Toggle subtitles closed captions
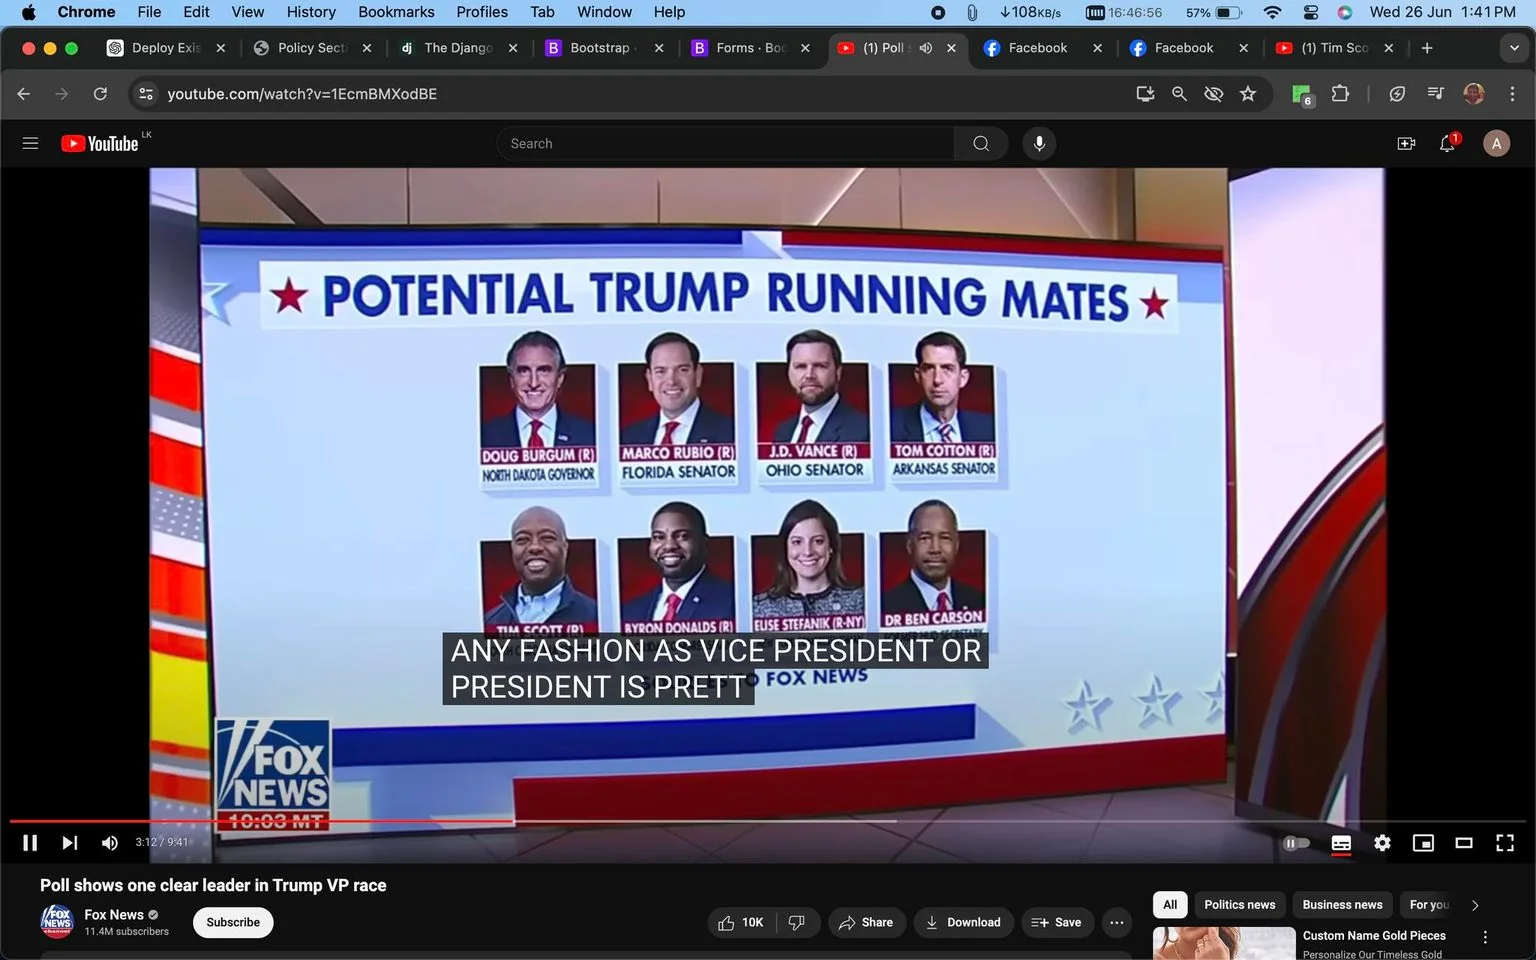 tap(1341, 843)
